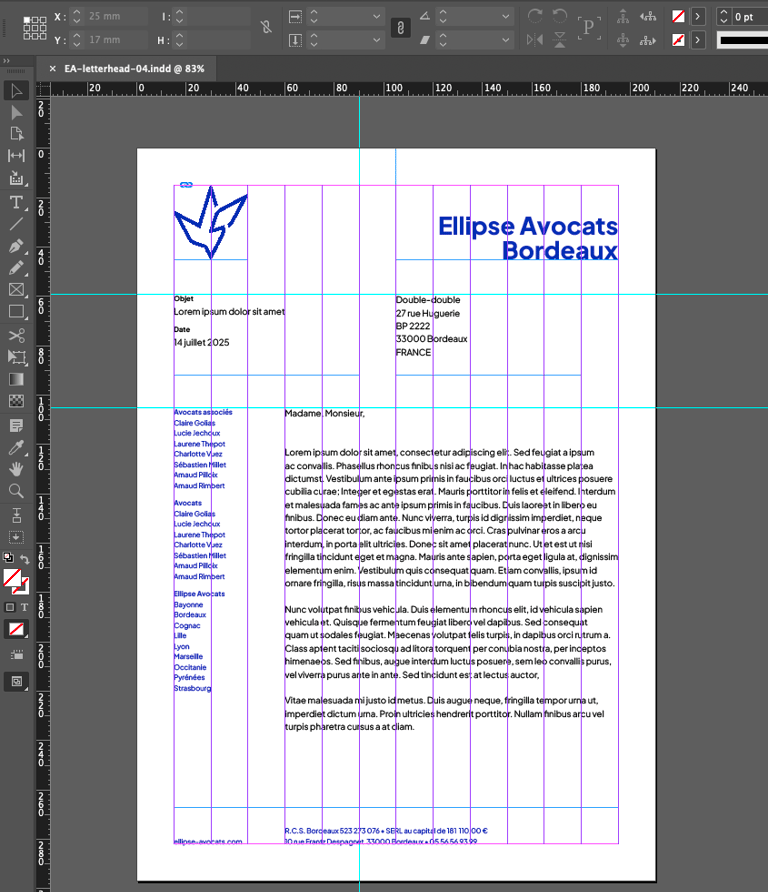This screenshot has height=892, width=768.
Task: Click the Rotate 90° clockwise icon
Action: (x=535, y=16)
